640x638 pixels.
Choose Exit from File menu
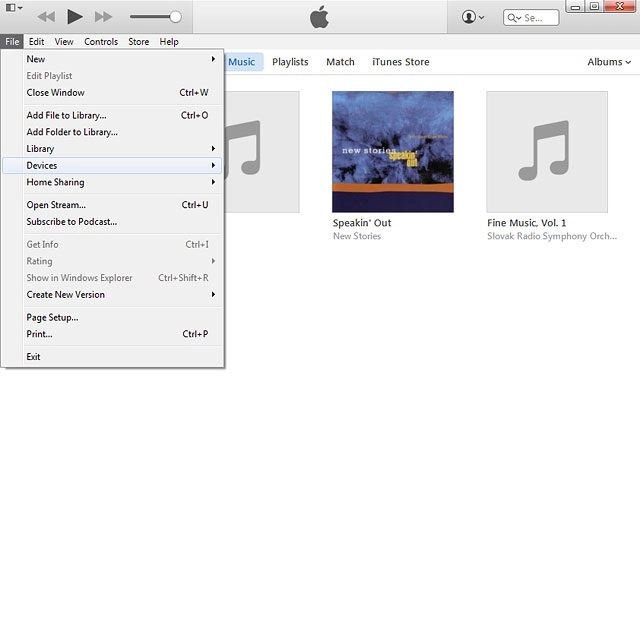tap(112, 357)
